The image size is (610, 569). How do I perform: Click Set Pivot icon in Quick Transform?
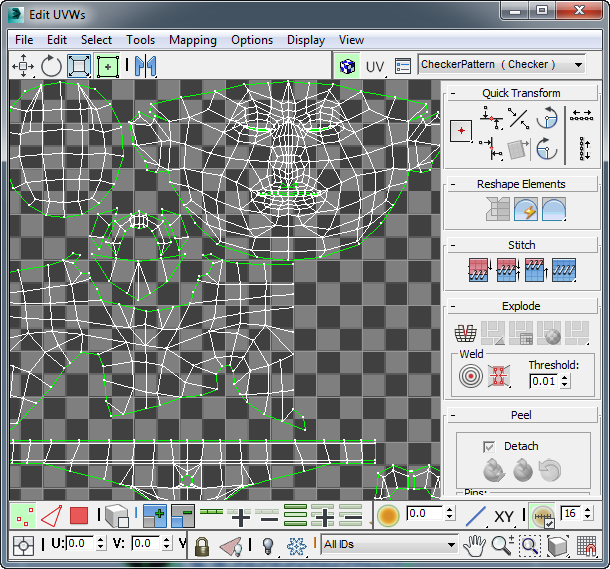point(461,131)
